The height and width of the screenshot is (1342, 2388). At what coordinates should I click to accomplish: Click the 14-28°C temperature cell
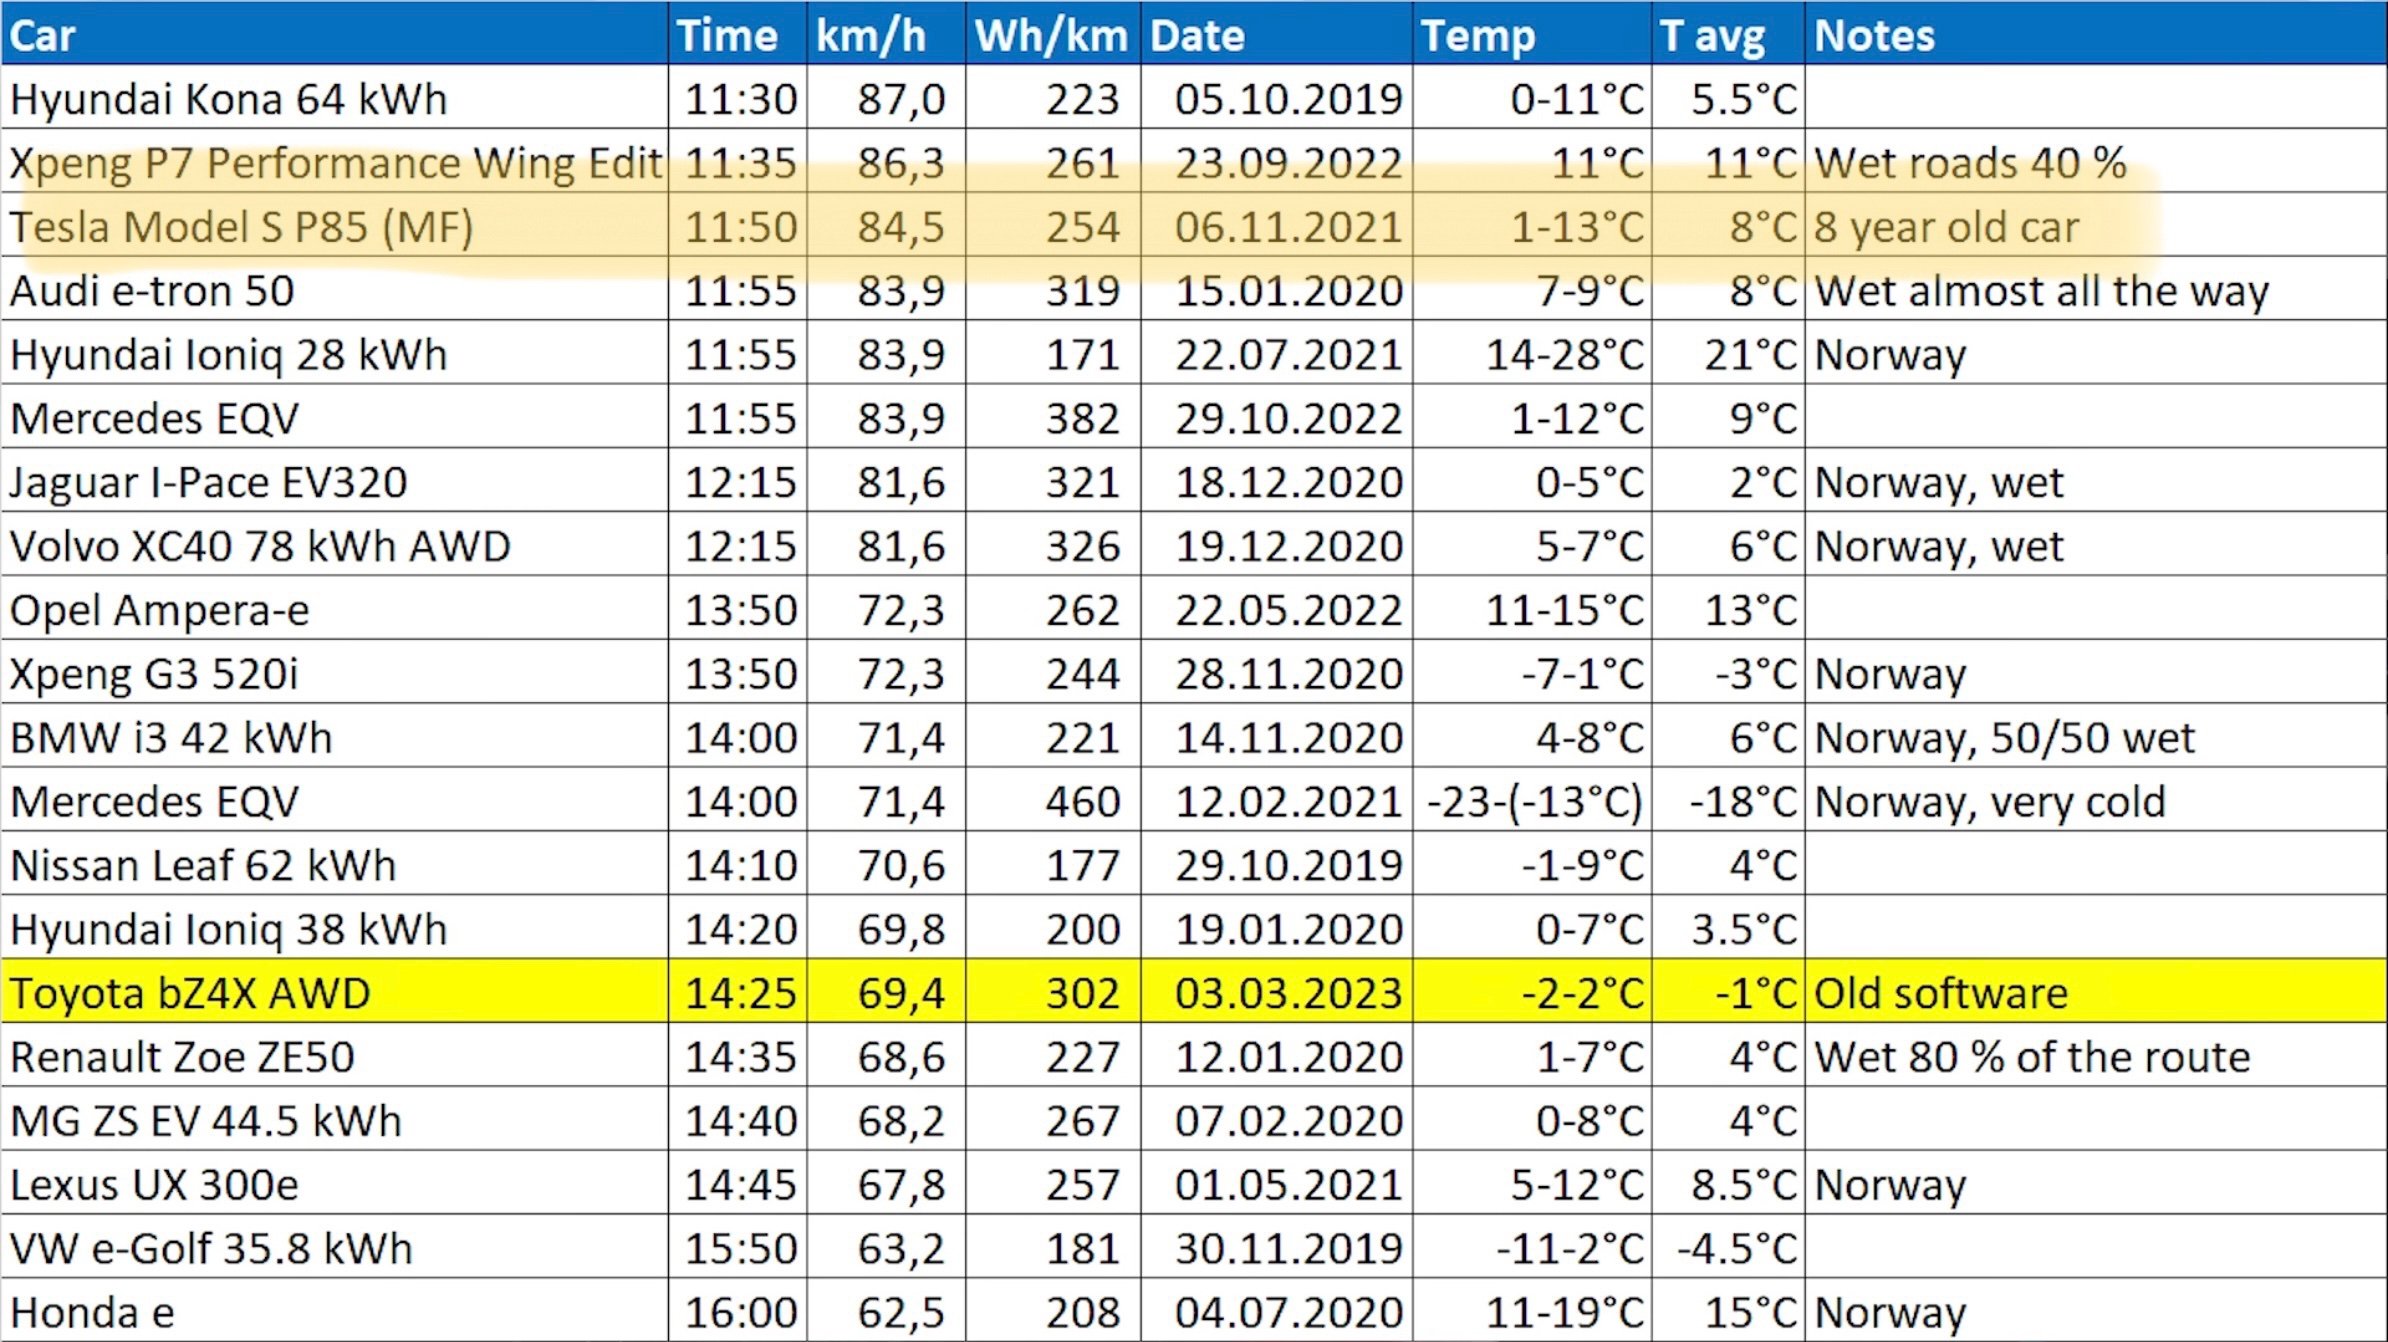tap(1532, 354)
